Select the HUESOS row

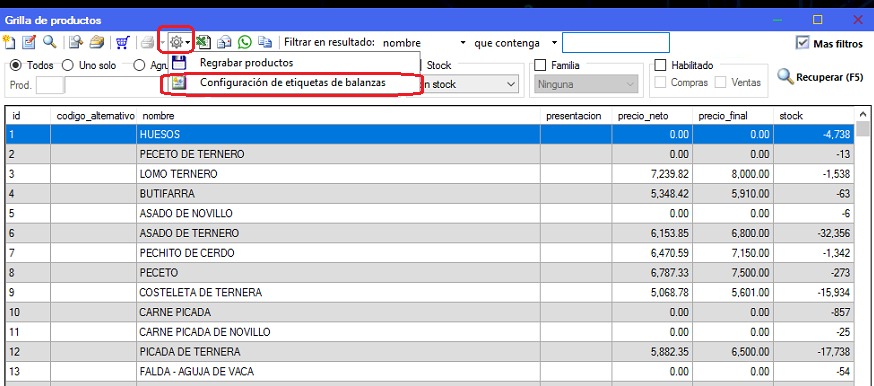point(430,134)
